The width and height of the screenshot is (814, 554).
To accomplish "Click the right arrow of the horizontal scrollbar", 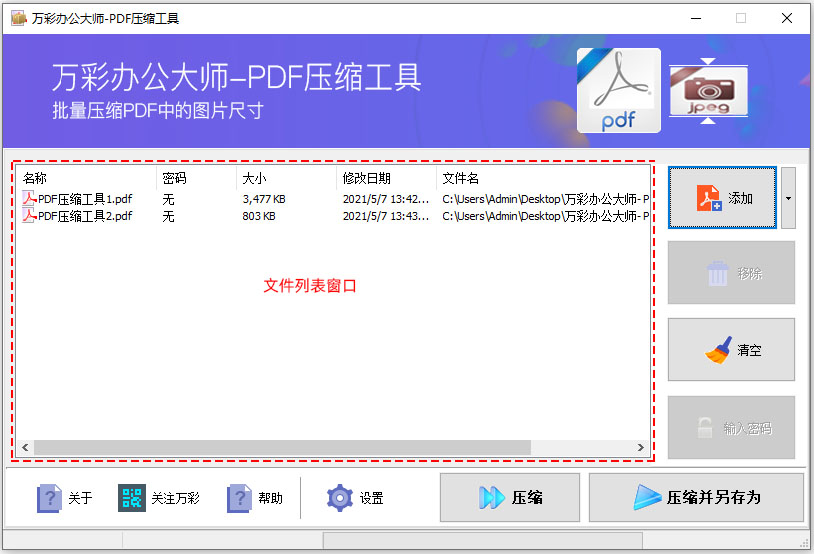I will pyautogui.click(x=641, y=447).
